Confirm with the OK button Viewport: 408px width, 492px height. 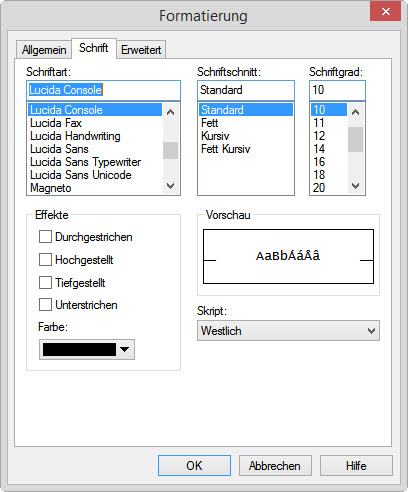coord(194,466)
